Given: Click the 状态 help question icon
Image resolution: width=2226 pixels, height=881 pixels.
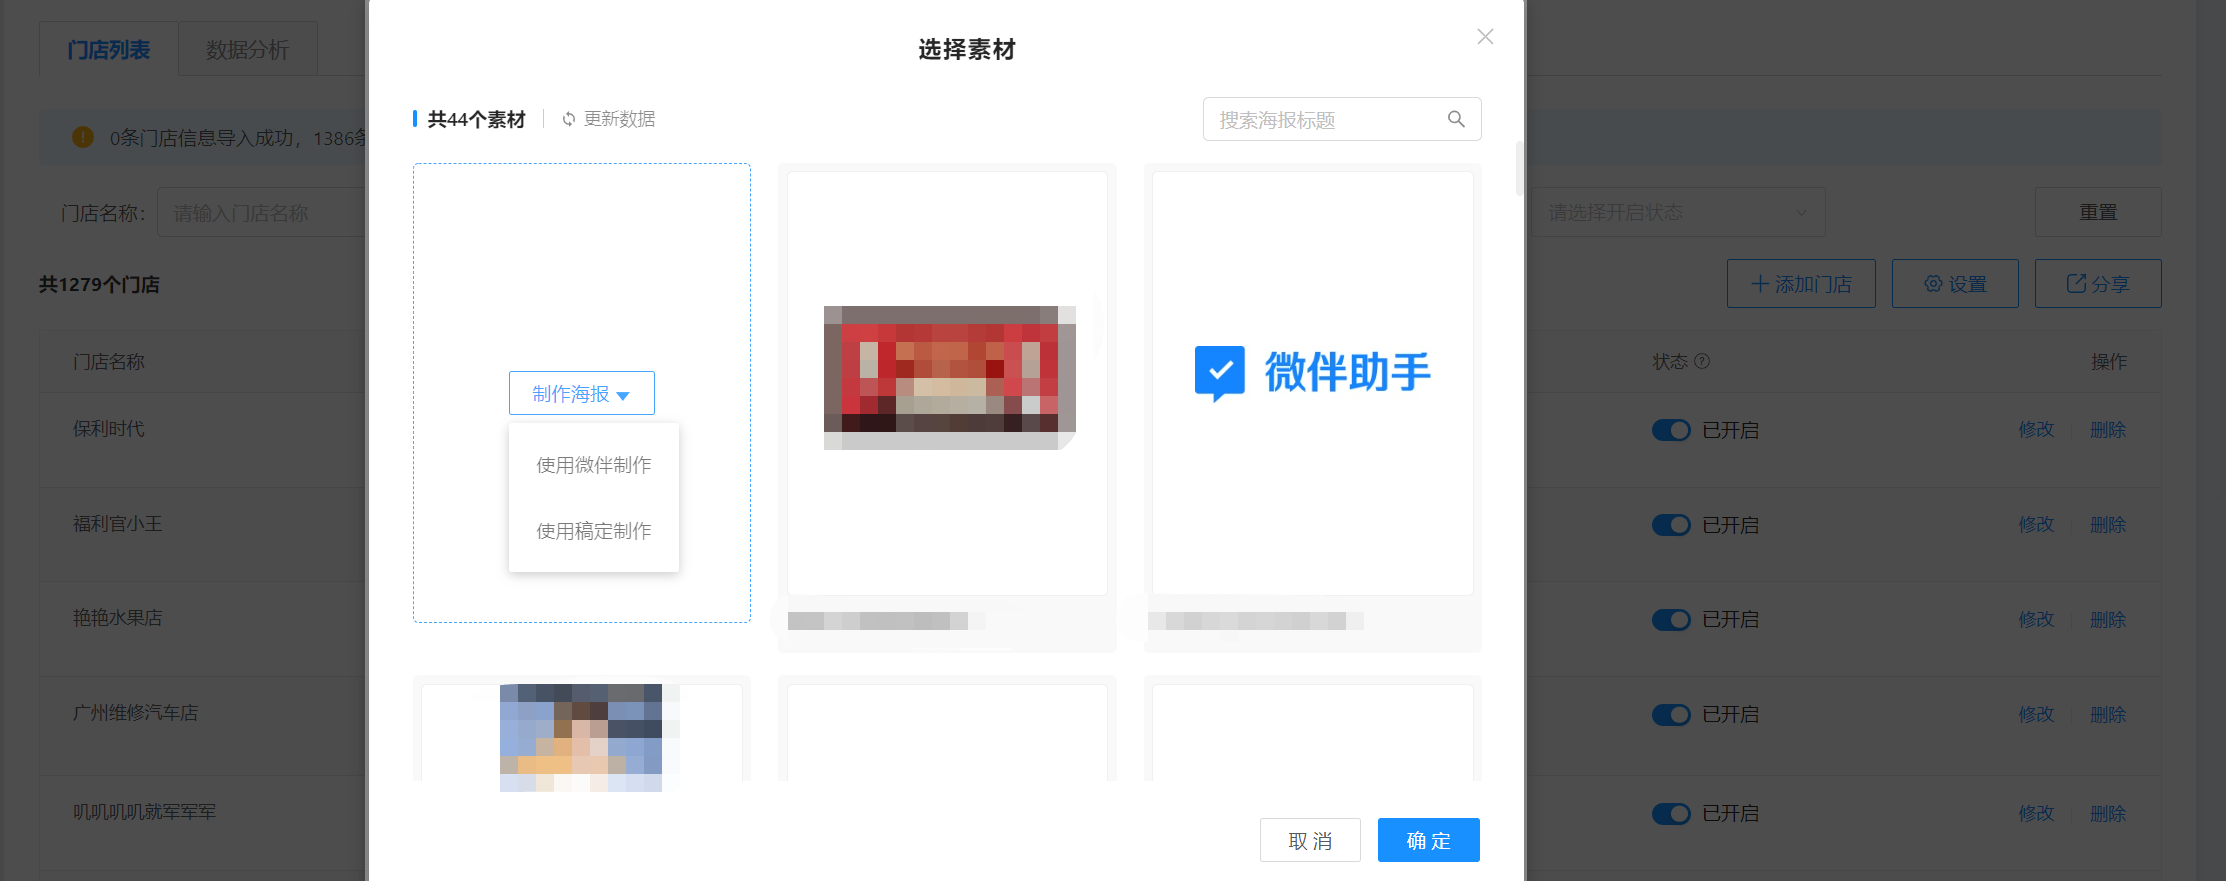Looking at the screenshot, I should click(1702, 361).
